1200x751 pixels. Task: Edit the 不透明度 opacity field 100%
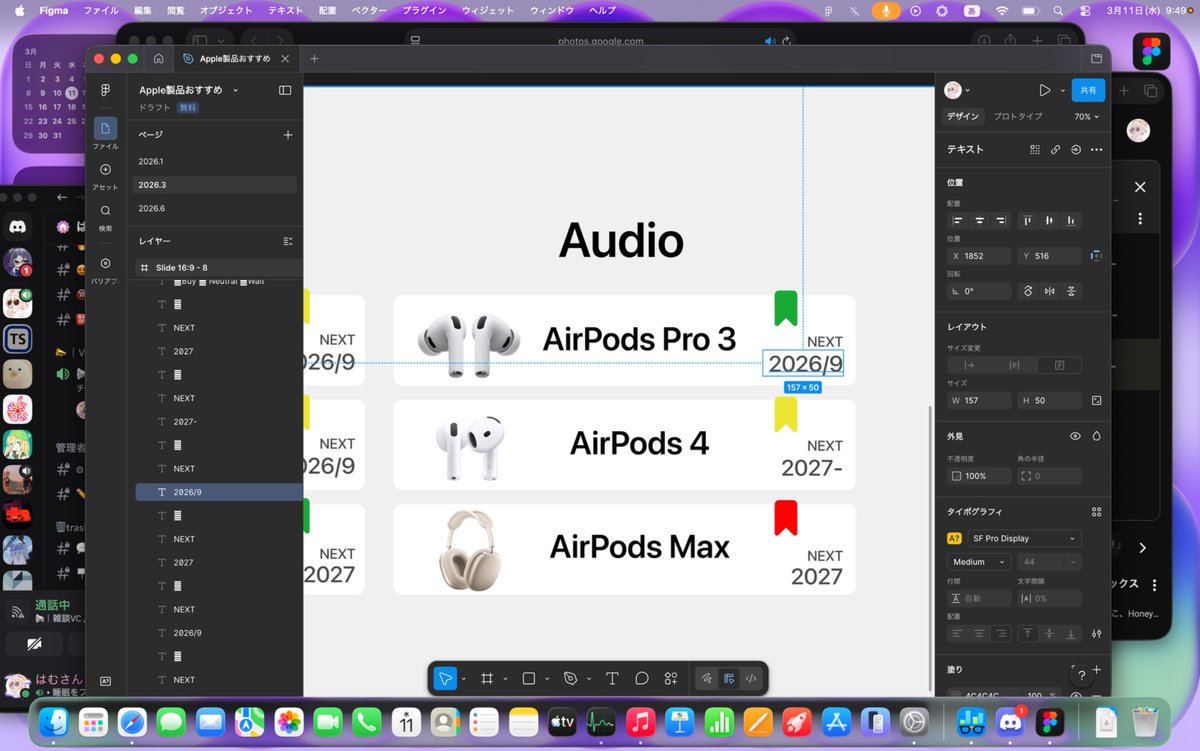979,476
